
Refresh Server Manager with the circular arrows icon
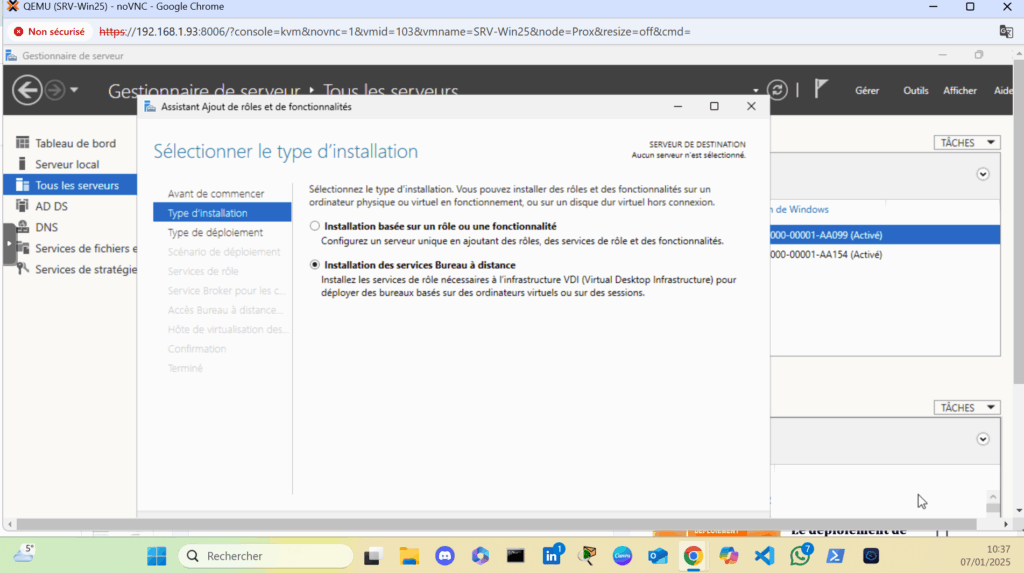[x=777, y=90]
